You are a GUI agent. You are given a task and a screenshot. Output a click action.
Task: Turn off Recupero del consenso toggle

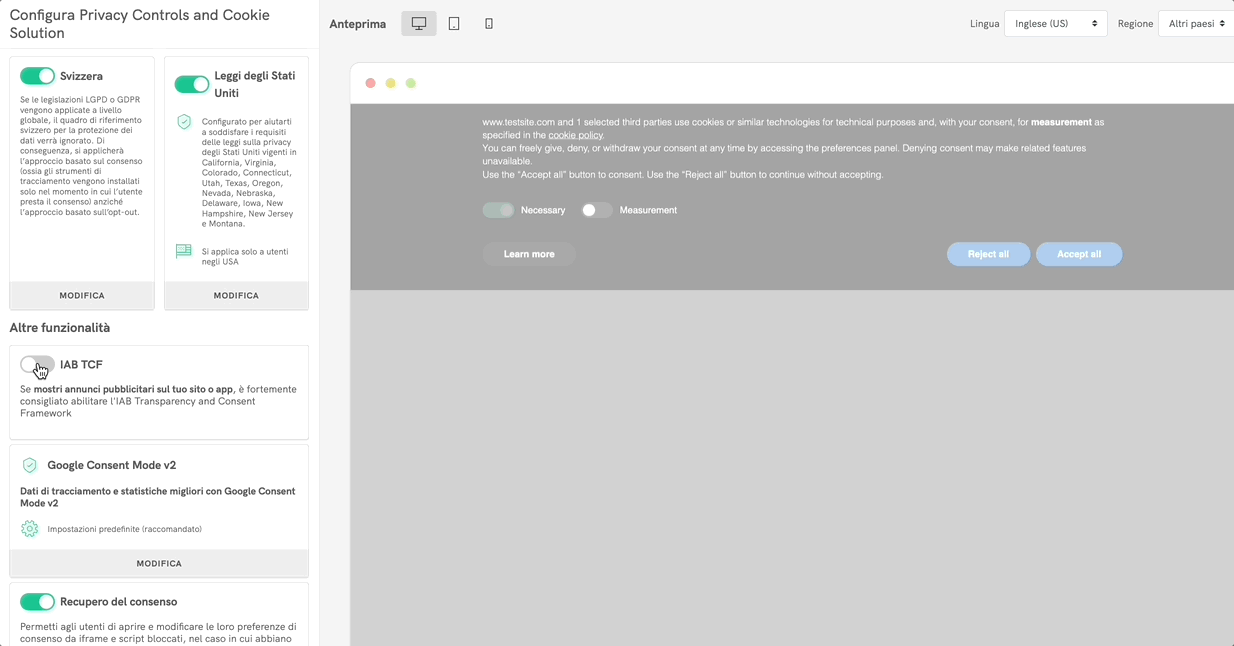coord(38,602)
